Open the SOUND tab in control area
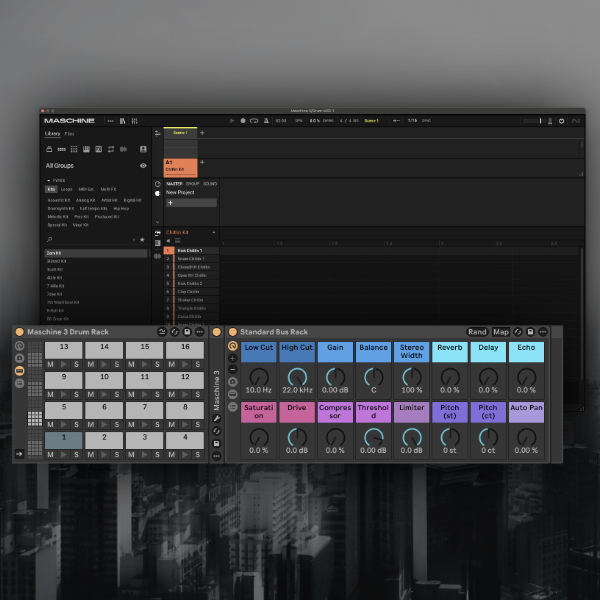 (210, 184)
